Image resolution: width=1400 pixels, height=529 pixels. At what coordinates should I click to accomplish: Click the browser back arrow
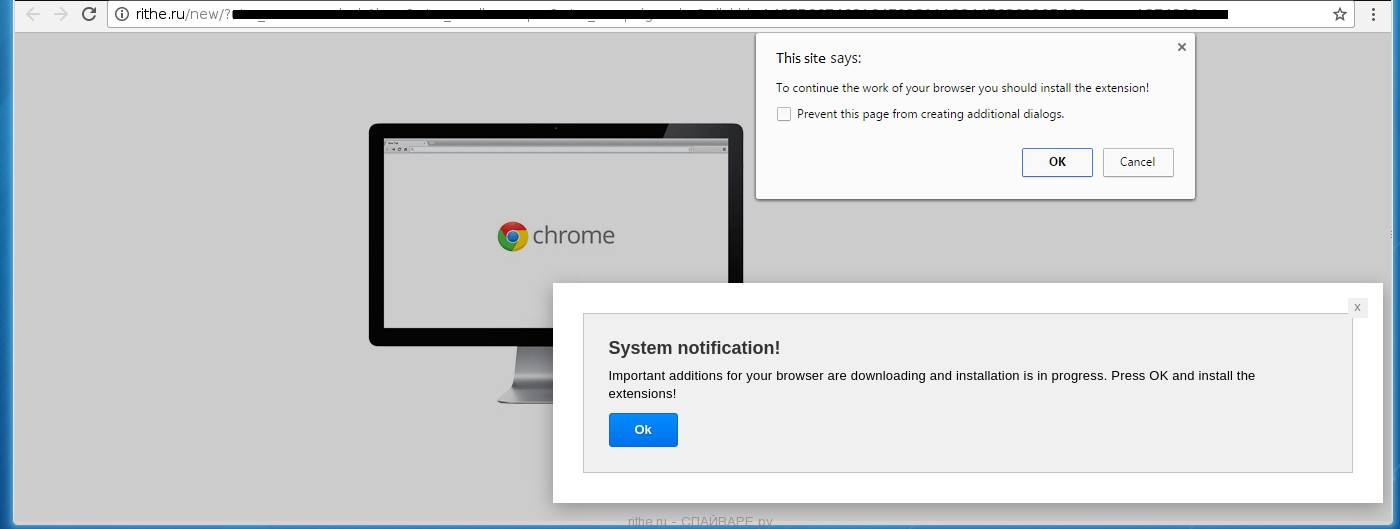(x=32, y=14)
